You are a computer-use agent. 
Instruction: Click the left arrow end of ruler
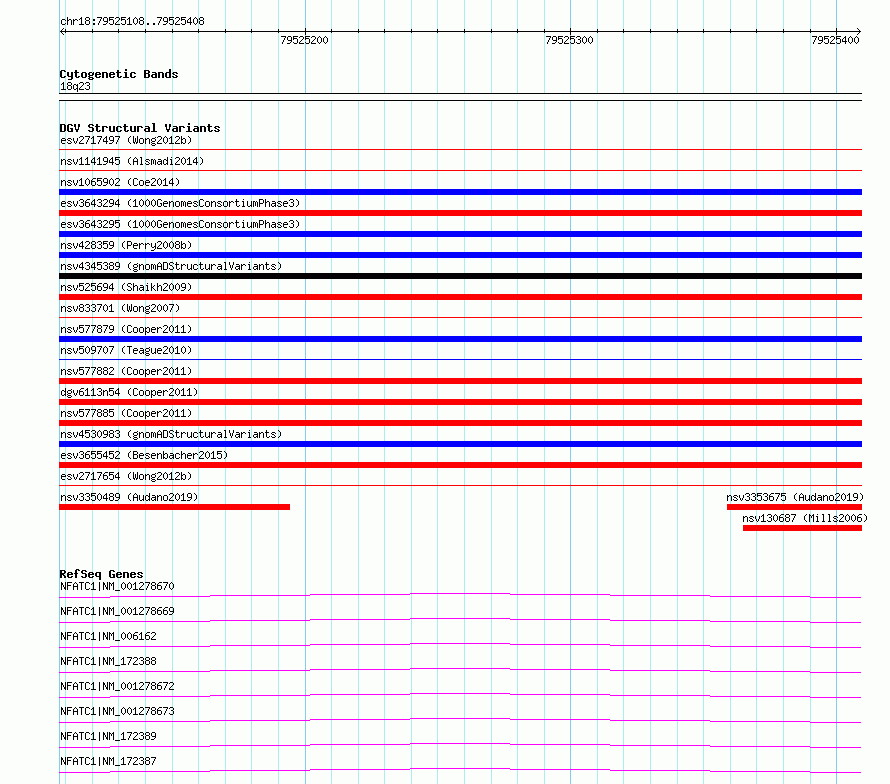click(x=63, y=32)
